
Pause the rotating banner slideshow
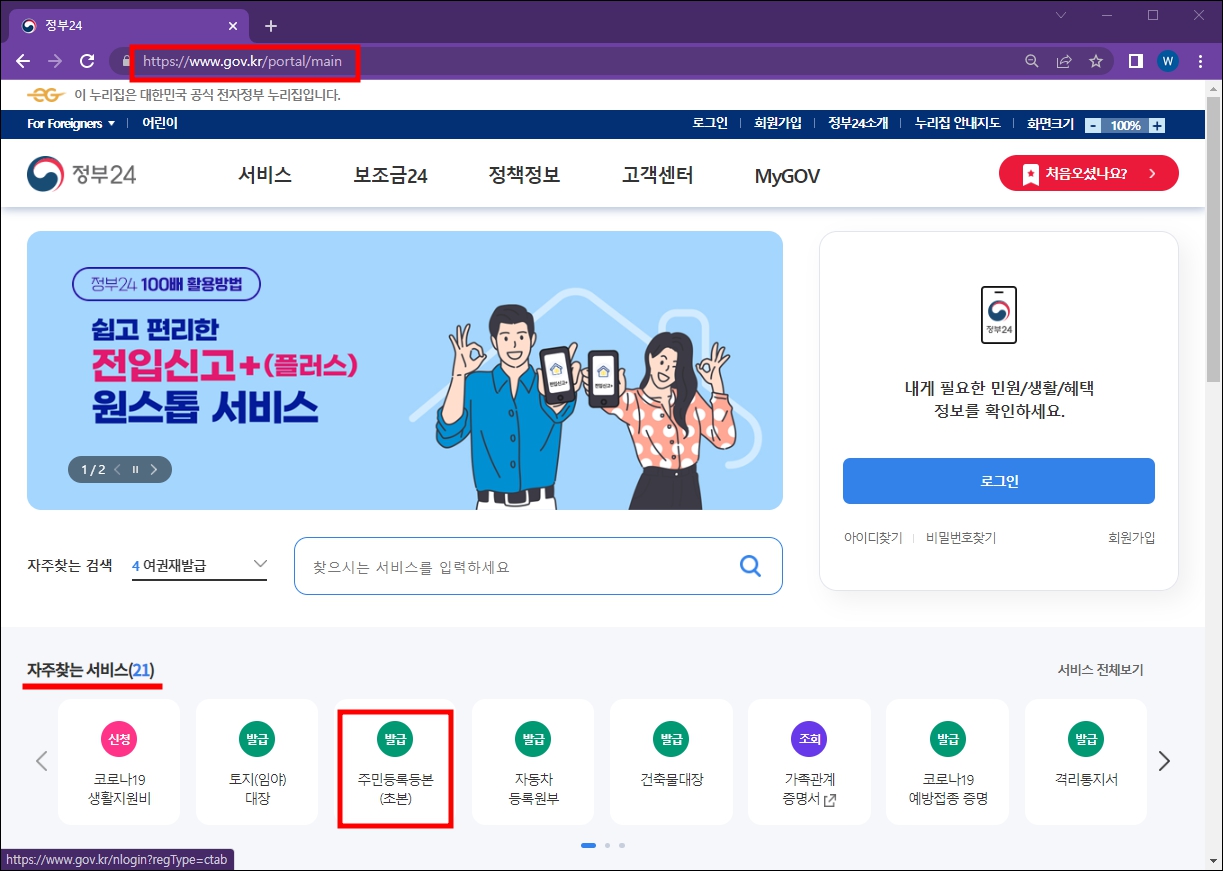coord(135,468)
